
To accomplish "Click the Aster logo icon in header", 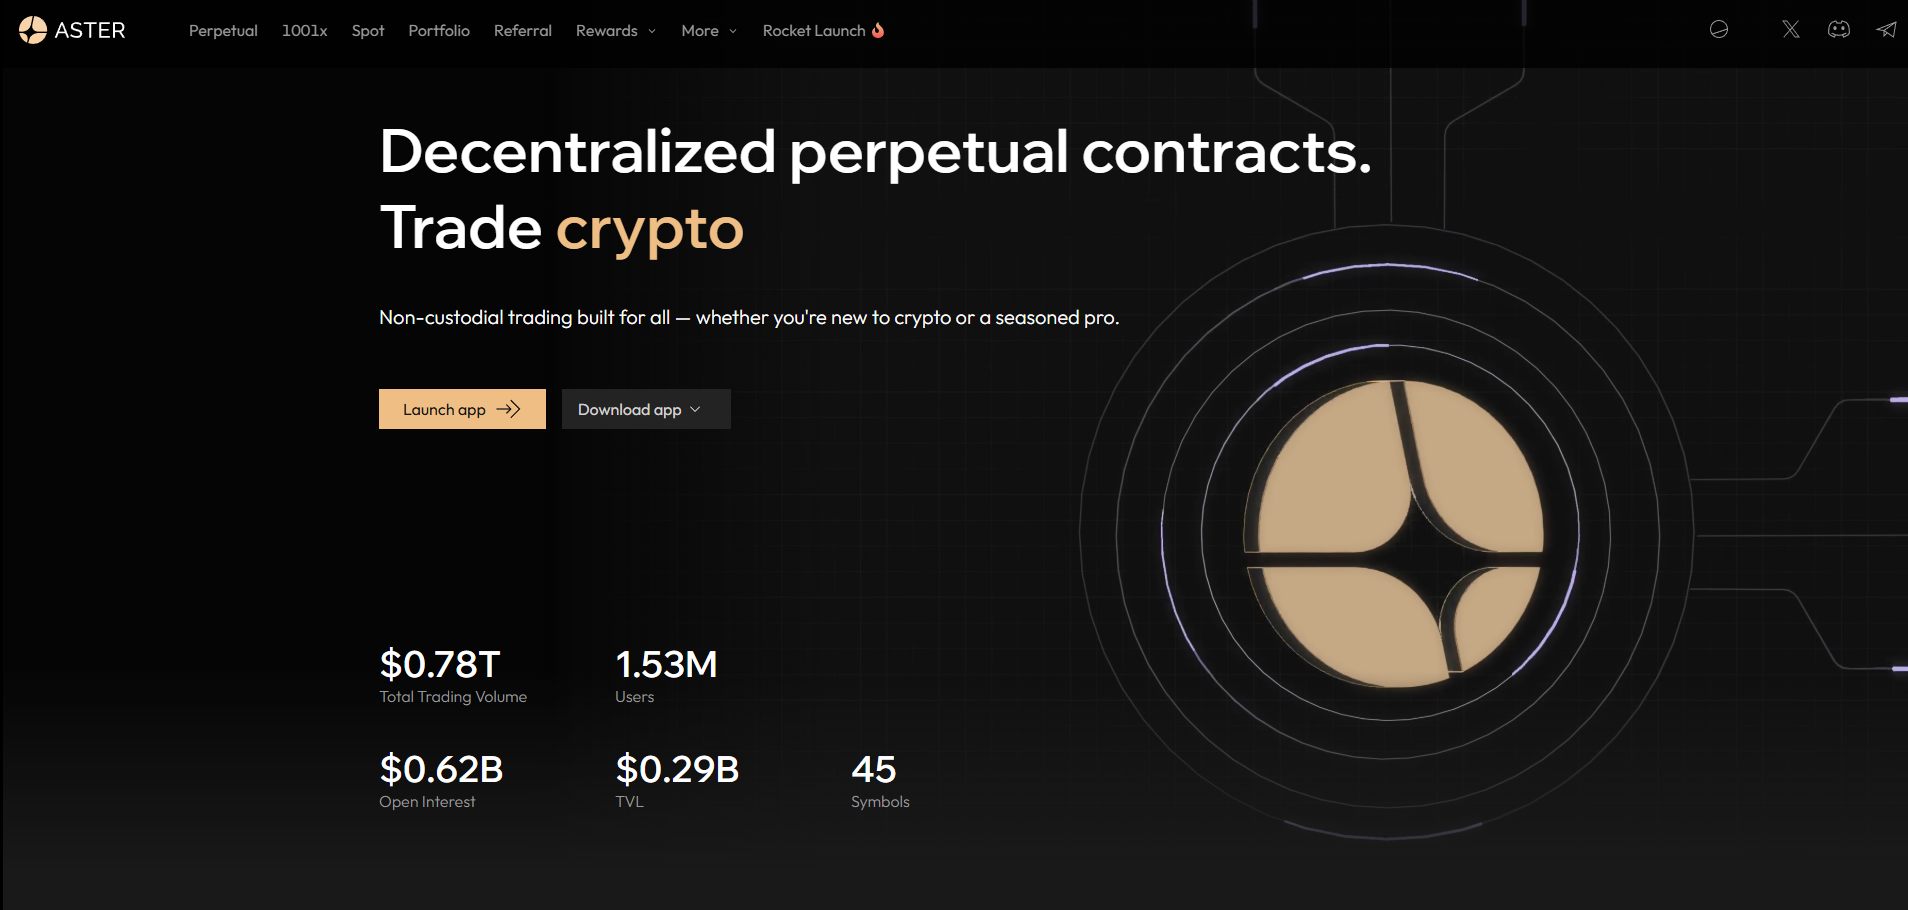I will (33, 31).
